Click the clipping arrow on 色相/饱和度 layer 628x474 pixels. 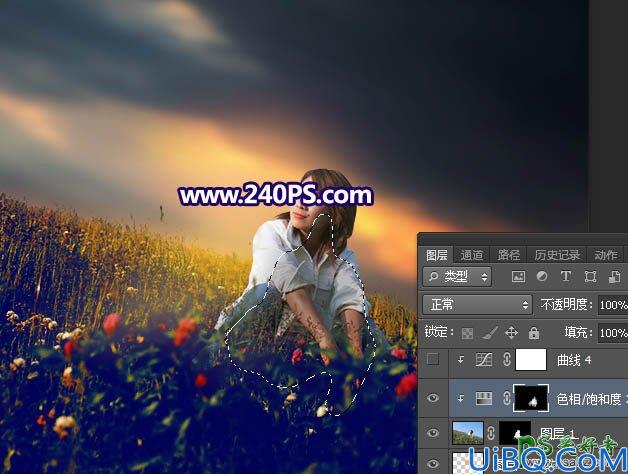coord(461,398)
